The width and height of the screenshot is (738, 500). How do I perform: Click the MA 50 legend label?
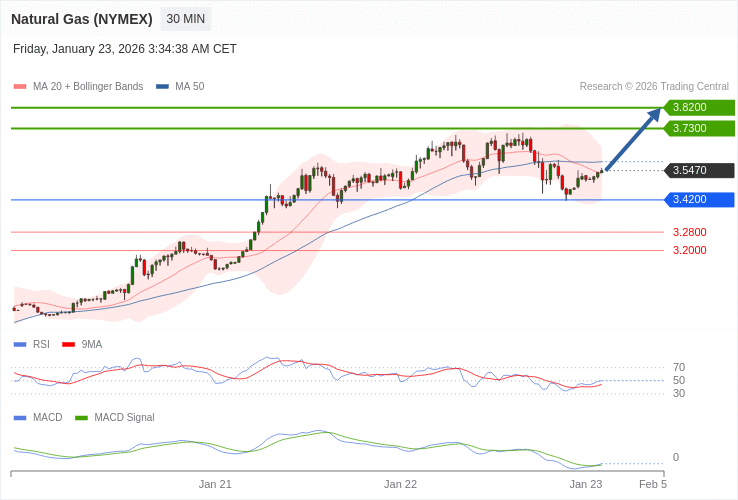coord(190,87)
